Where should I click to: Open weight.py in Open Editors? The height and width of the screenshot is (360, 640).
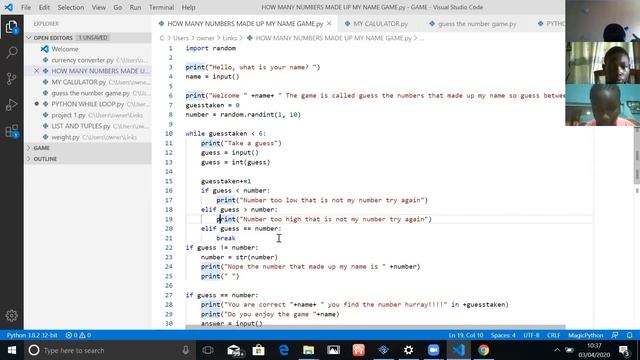pos(88,137)
